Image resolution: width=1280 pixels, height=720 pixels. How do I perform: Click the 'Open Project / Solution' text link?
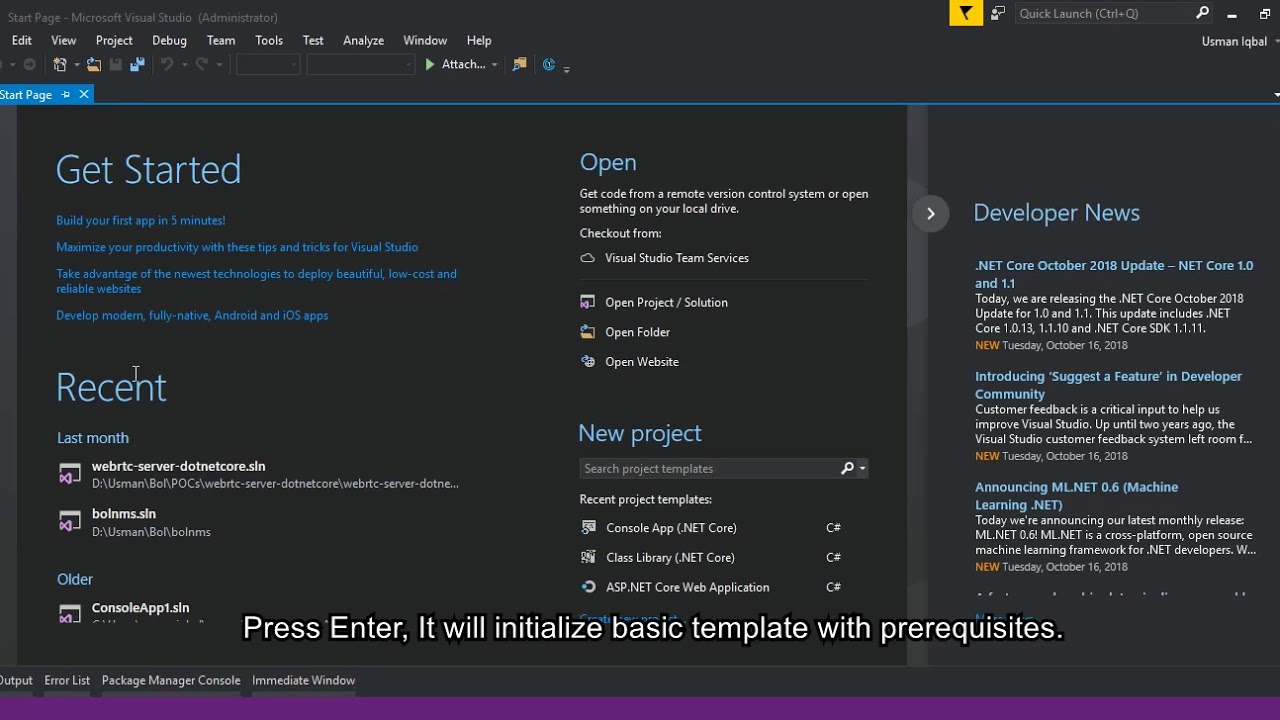click(666, 302)
